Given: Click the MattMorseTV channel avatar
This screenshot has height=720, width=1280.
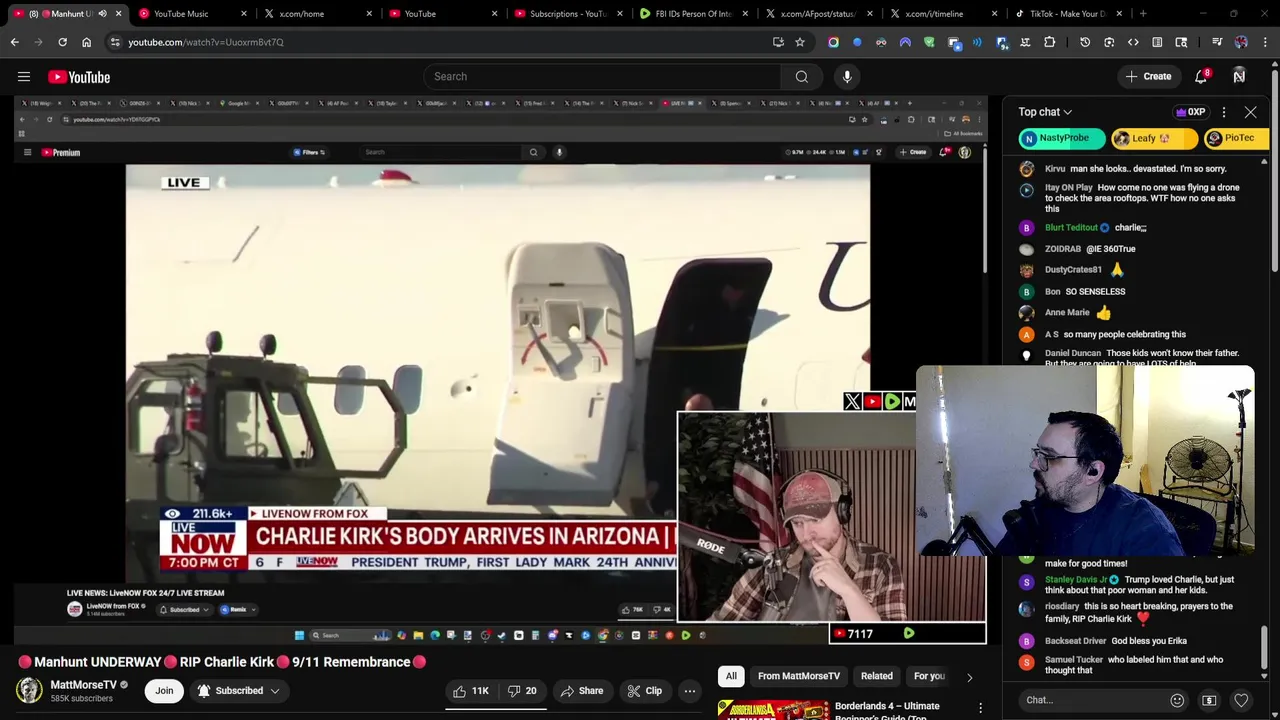Looking at the screenshot, I should pos(29,691).
